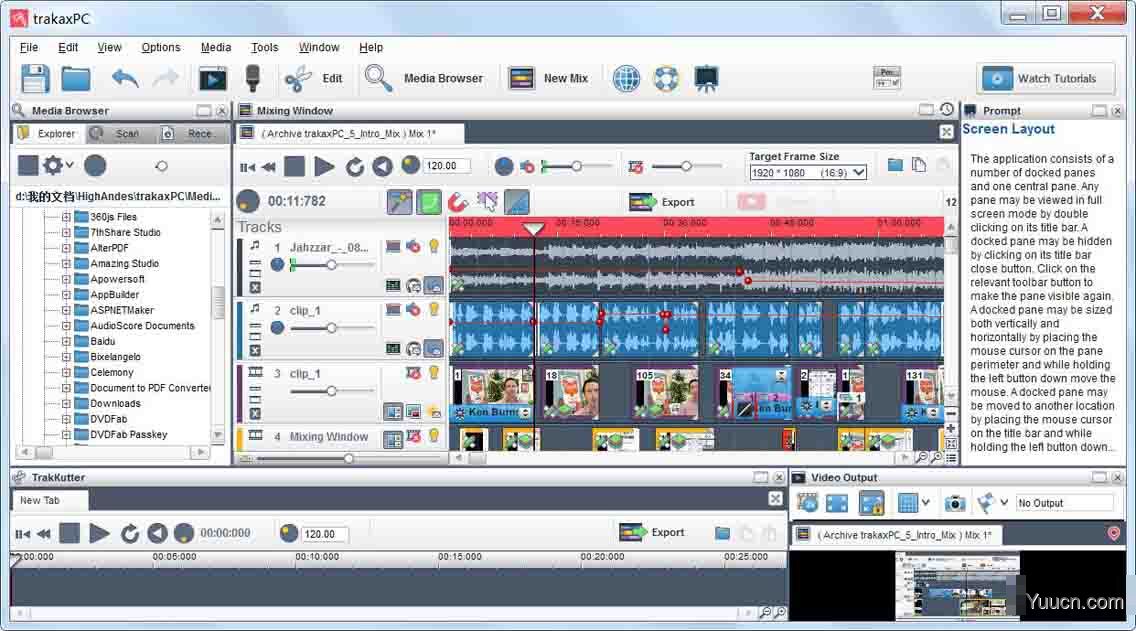Toggle the lightbulb on track 3 clip_1
The image size is (1136, 631).
(434, 373)
